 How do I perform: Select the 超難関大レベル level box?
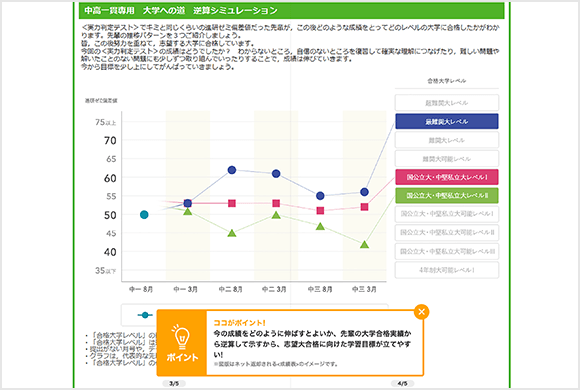(446, 103)
